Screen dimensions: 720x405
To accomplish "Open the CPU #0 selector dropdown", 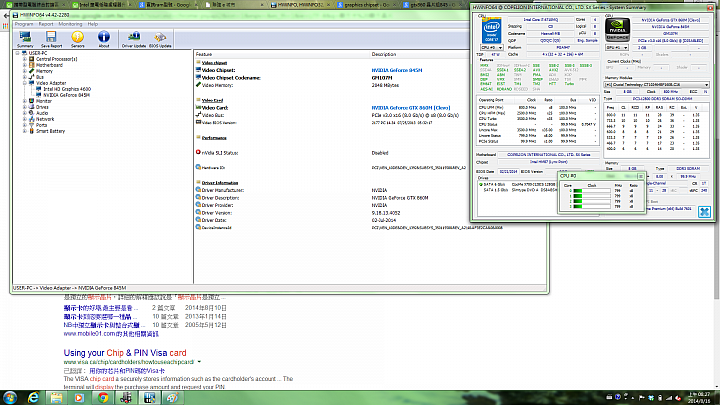I will 492,48.
